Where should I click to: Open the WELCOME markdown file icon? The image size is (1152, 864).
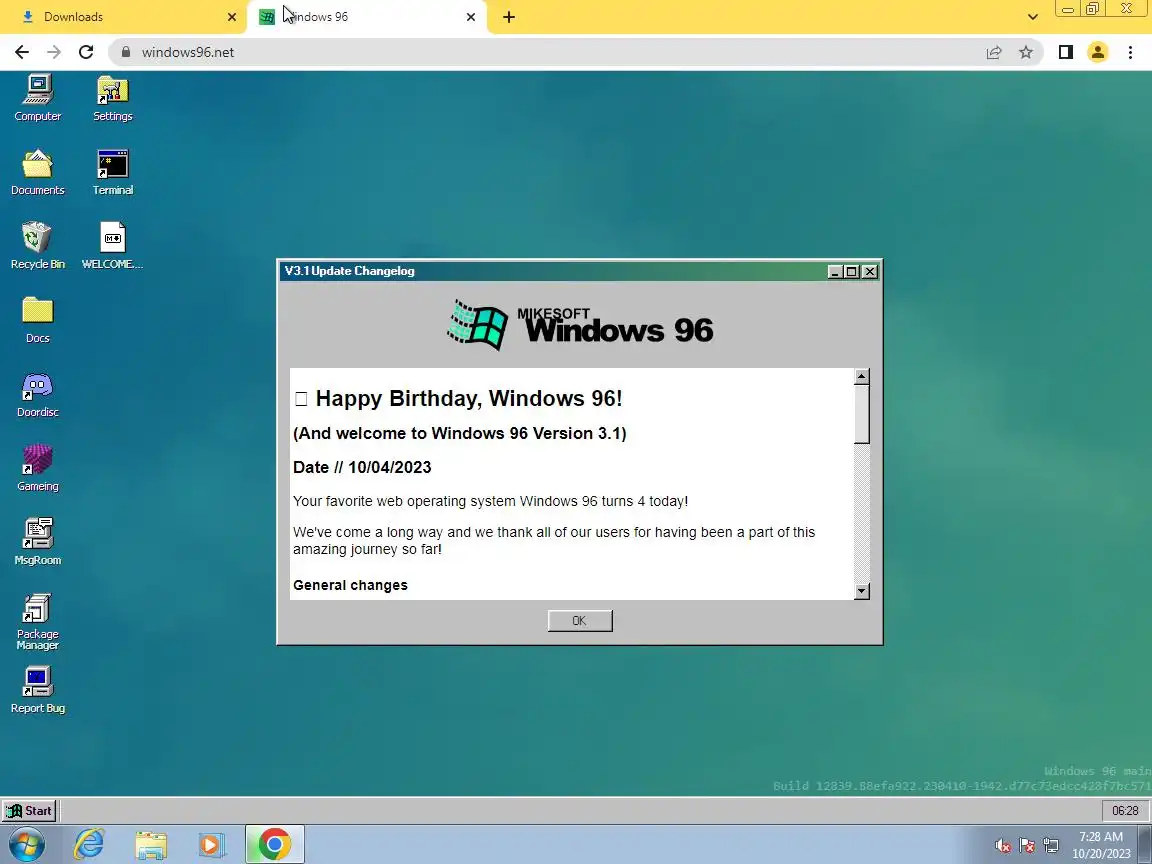(112, 246)
